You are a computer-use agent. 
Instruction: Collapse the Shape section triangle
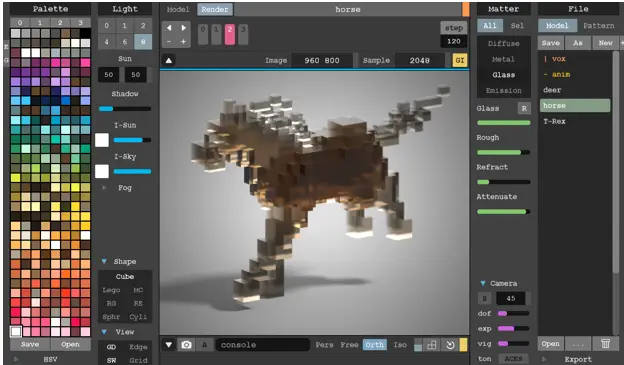pos(104,262)
